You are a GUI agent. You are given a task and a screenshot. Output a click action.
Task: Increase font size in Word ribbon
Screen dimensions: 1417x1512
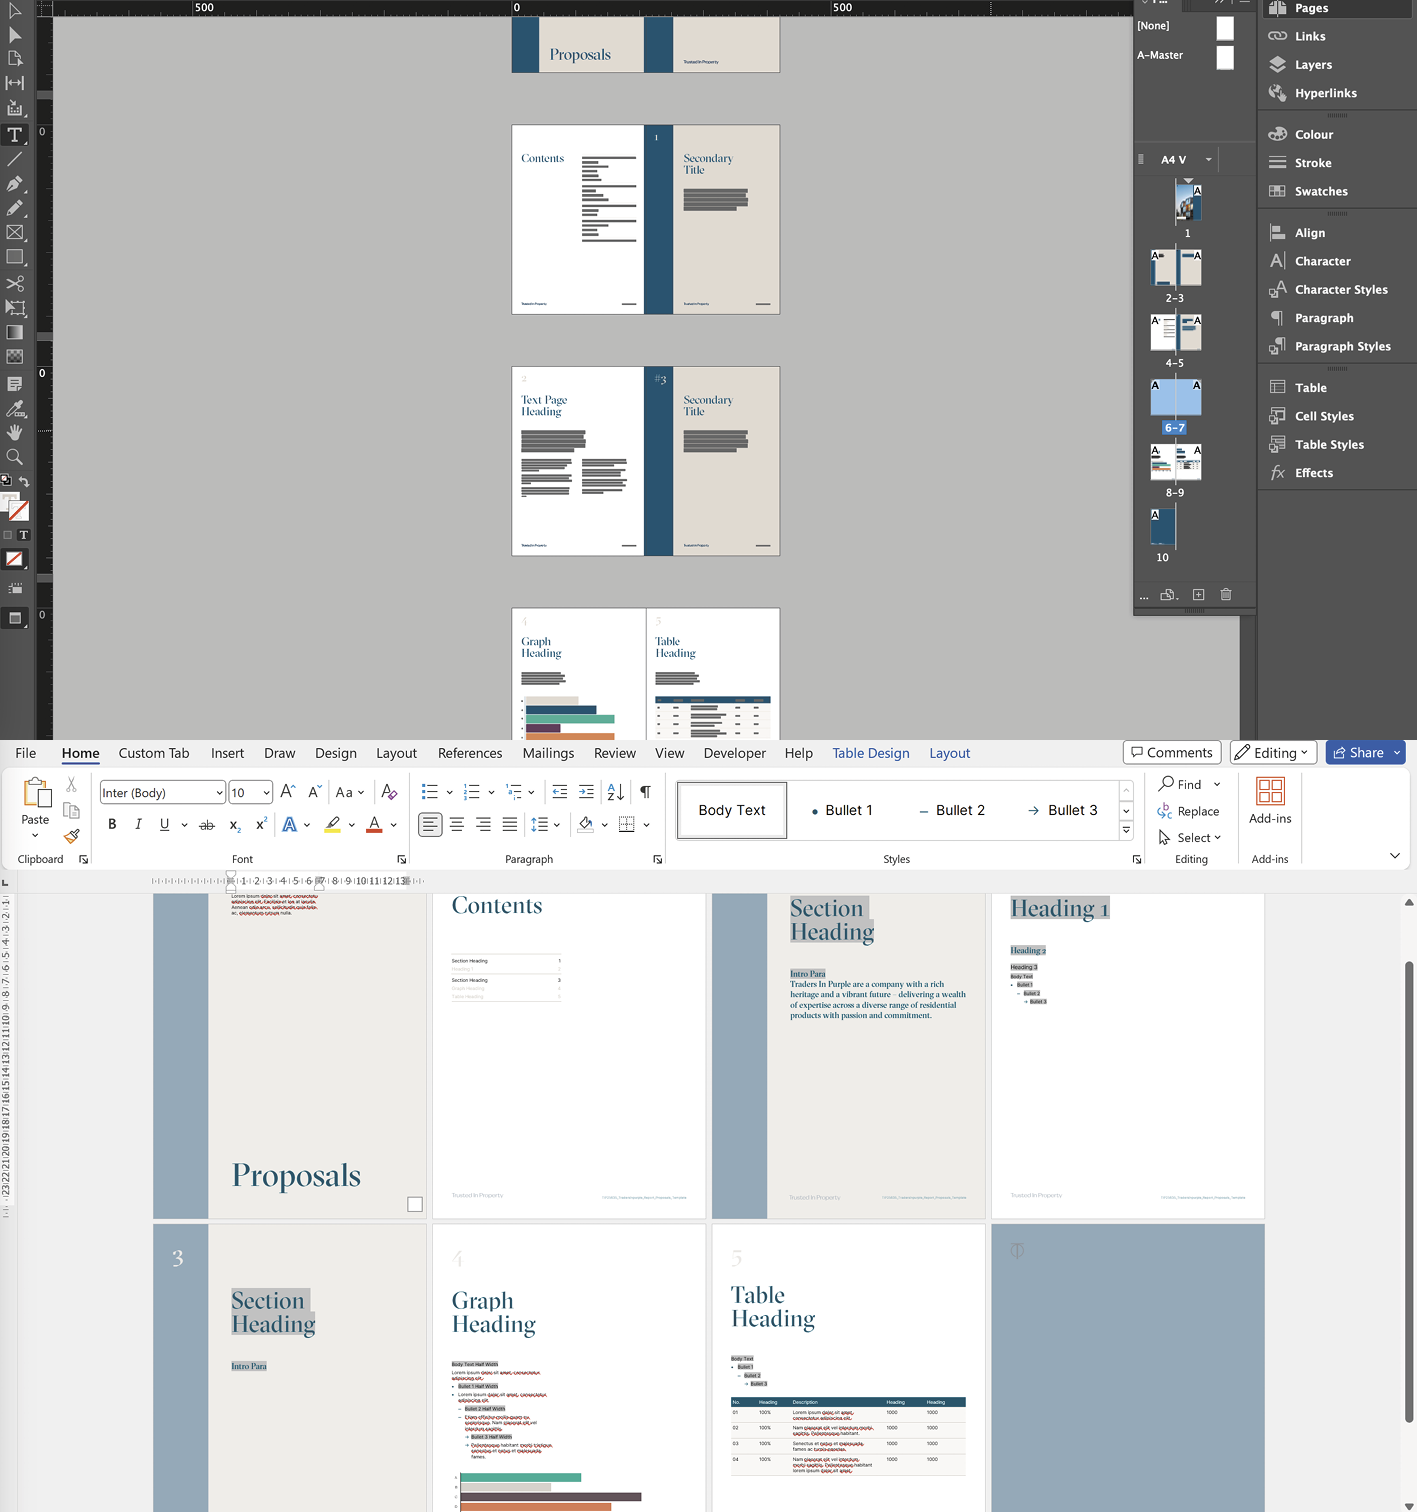click(x=288, y=792)
